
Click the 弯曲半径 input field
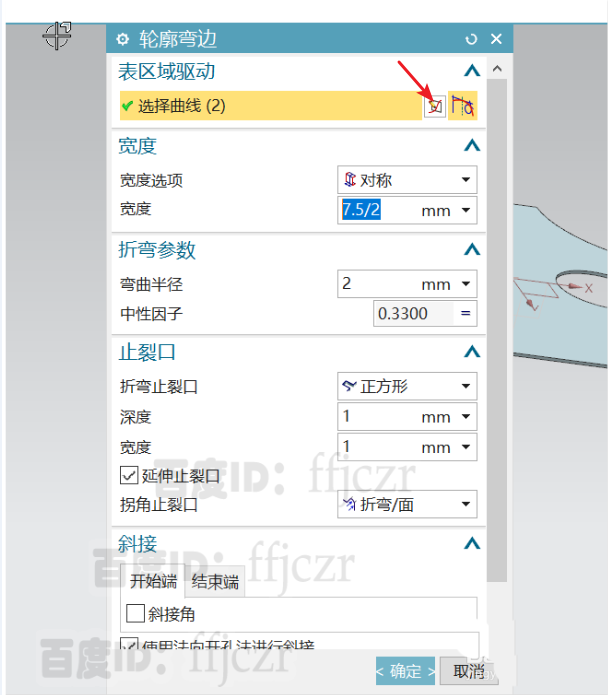tap(407, 284)
